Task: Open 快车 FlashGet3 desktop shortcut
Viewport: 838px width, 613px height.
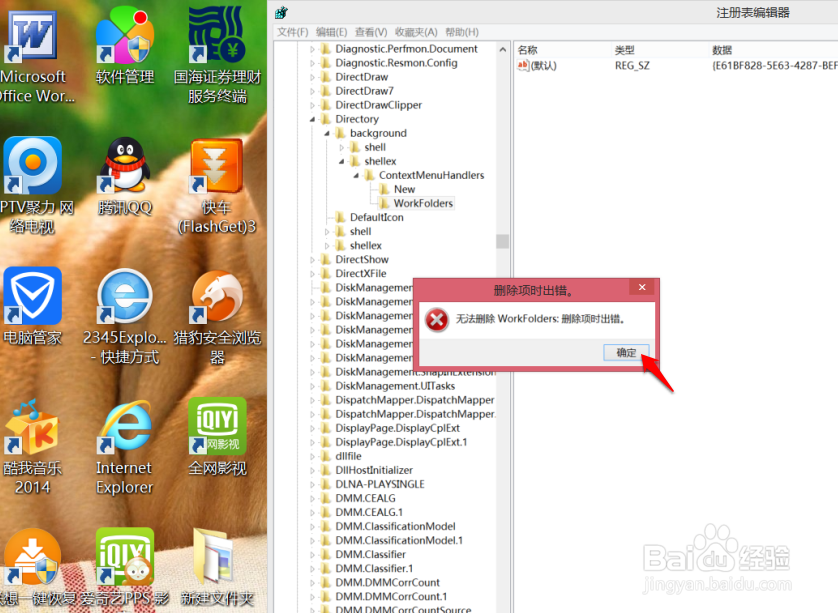Action: point(216,166)
